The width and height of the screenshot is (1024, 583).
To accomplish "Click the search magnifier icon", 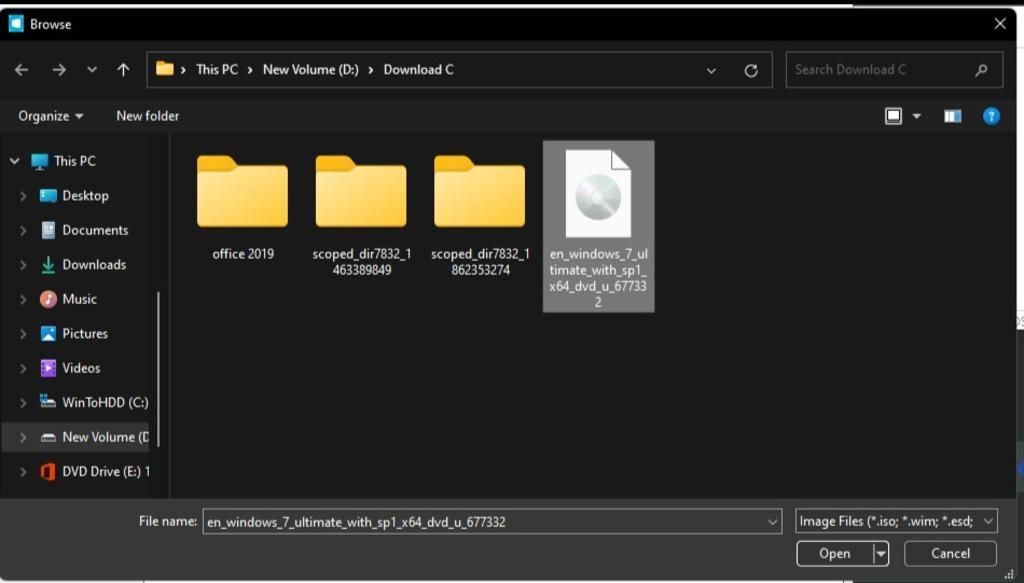I will click(981, 70).
